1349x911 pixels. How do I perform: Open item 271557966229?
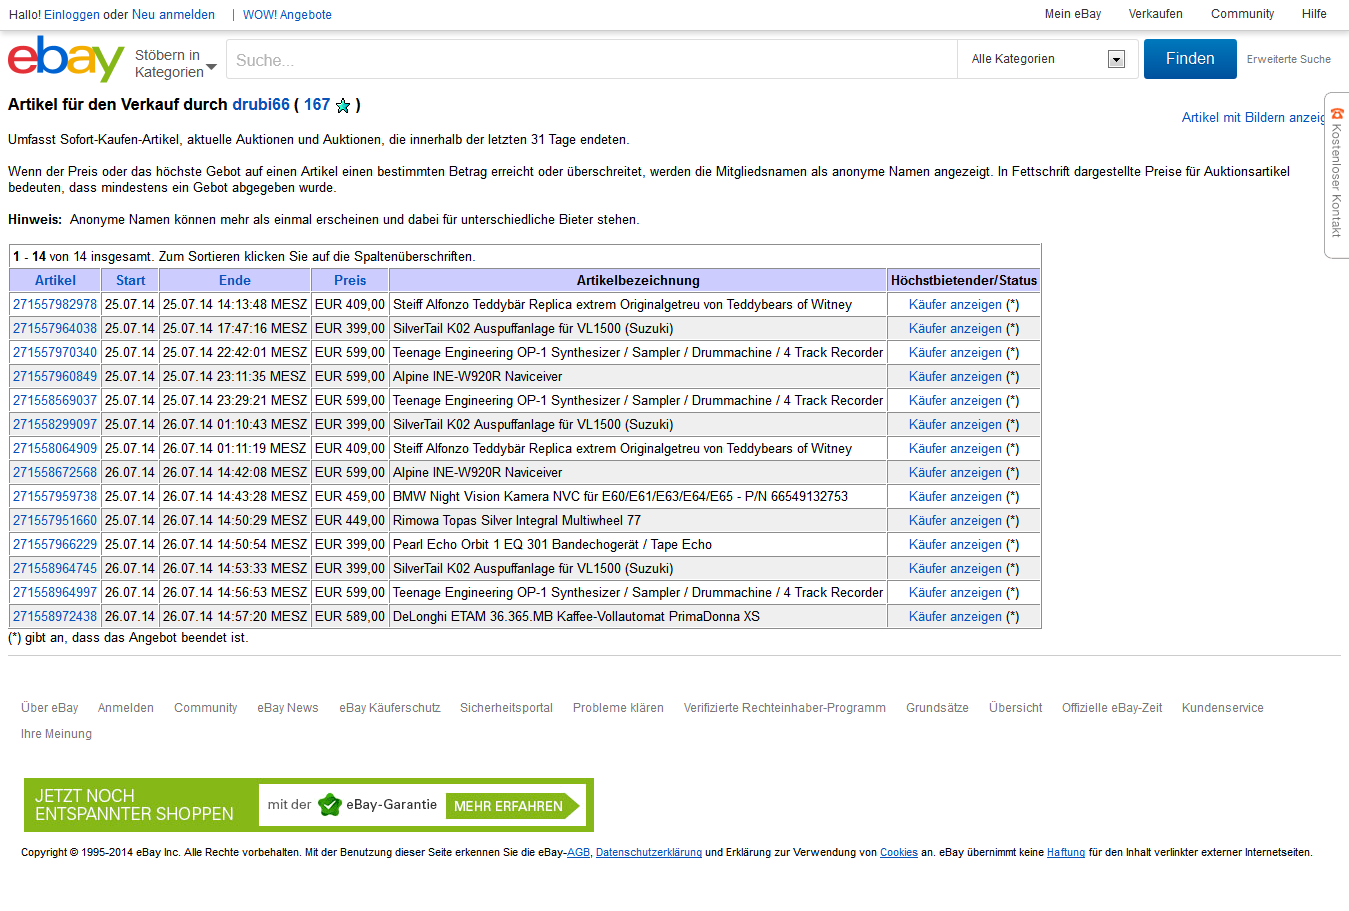pos(55,544)
